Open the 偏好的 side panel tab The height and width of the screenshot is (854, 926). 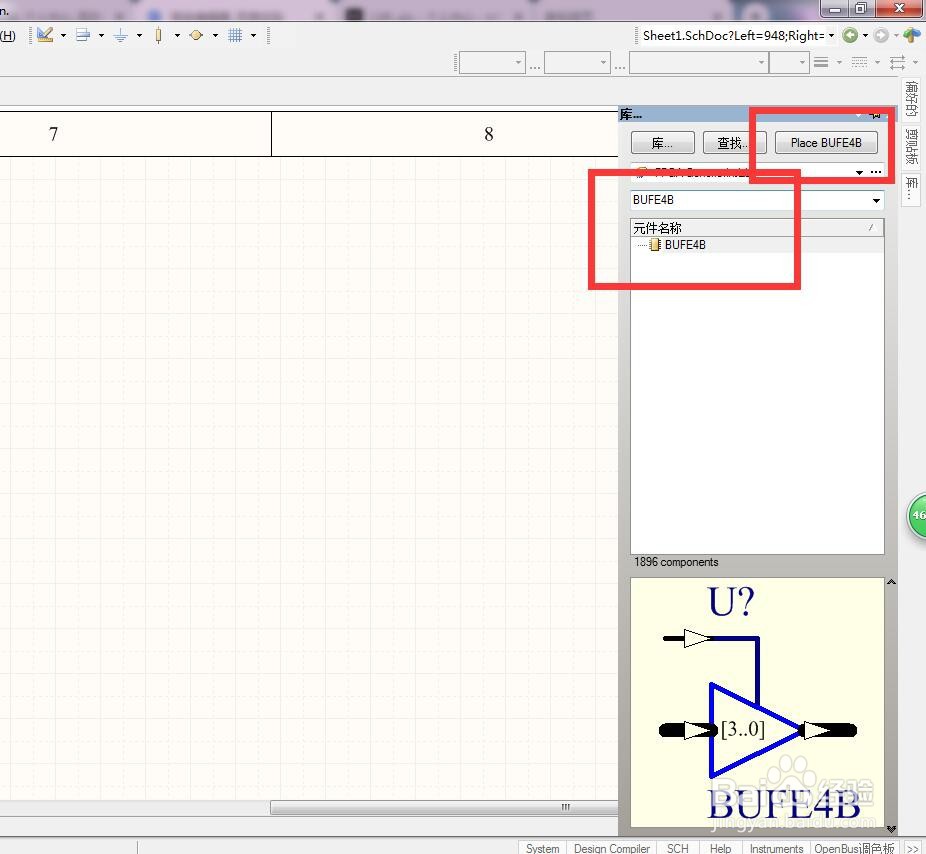[x=911, y=99]
